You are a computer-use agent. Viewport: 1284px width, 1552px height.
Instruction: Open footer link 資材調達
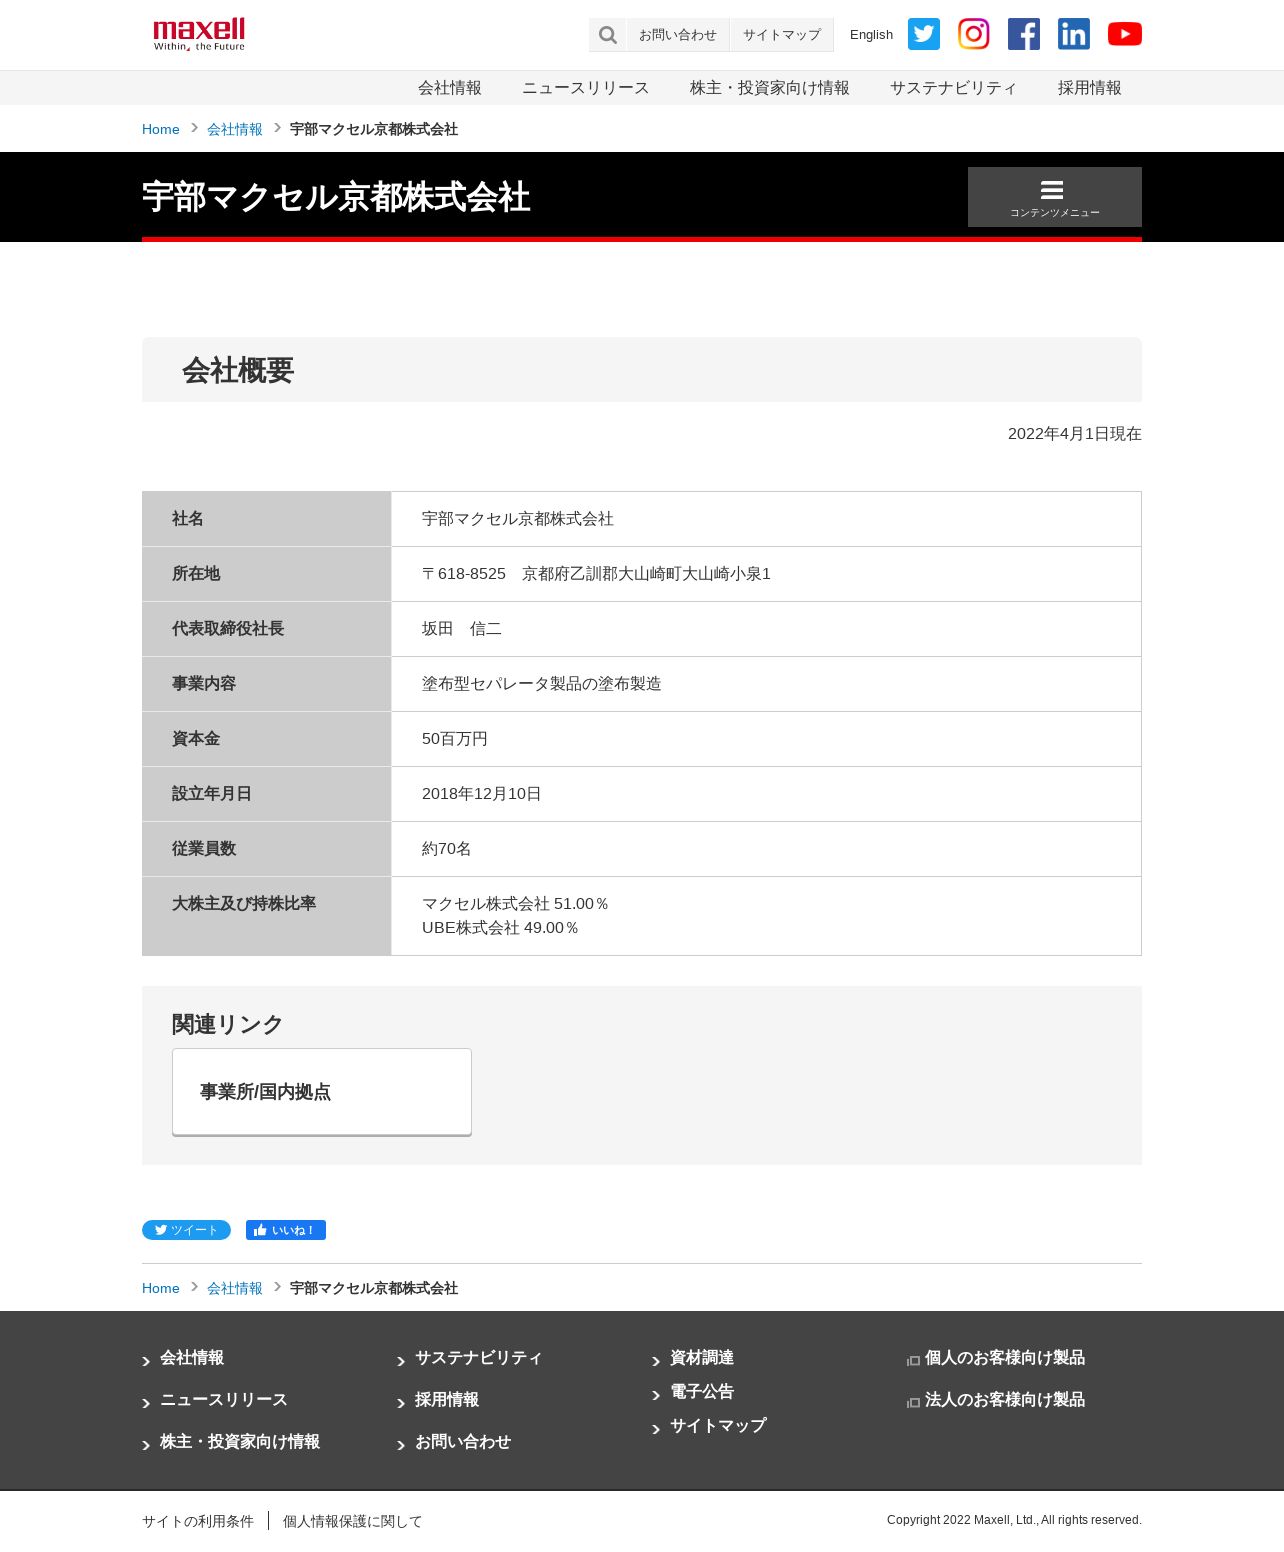(x=702, y=1358)
